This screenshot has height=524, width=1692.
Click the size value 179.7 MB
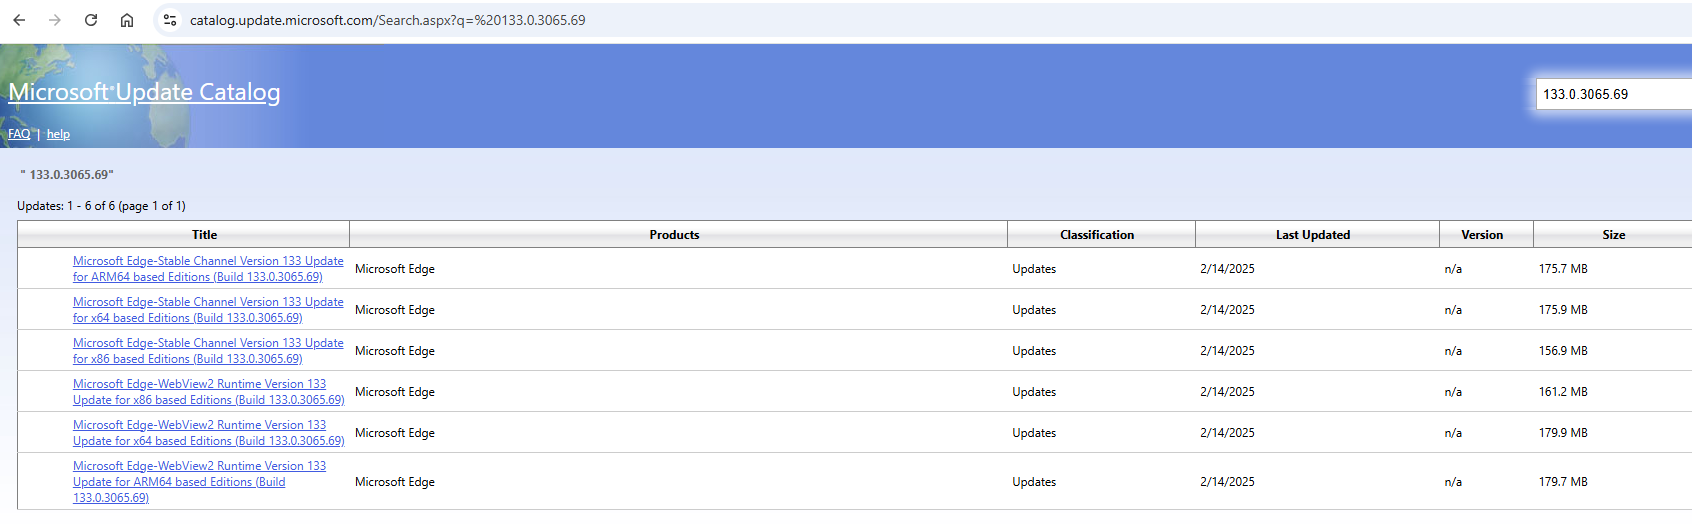click(x=1563, y=482)
